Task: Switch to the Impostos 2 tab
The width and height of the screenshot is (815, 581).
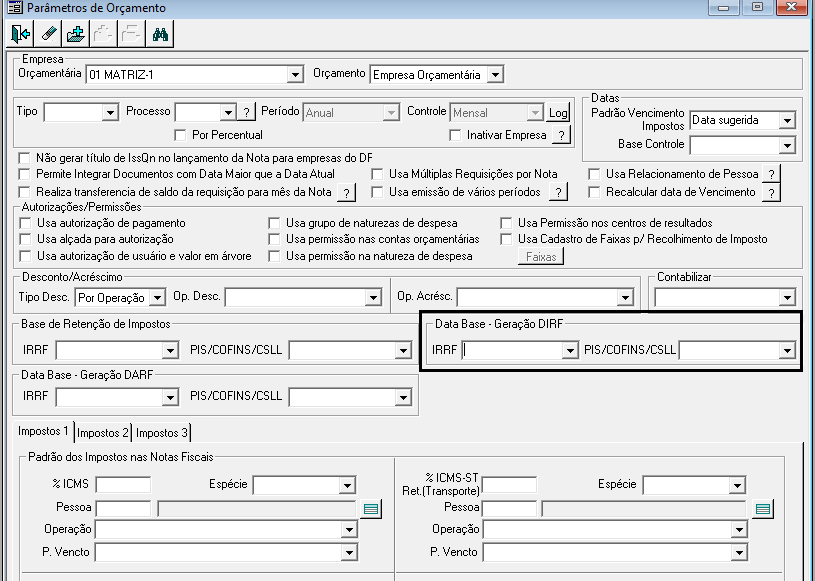Action: [x=103, y=433]
